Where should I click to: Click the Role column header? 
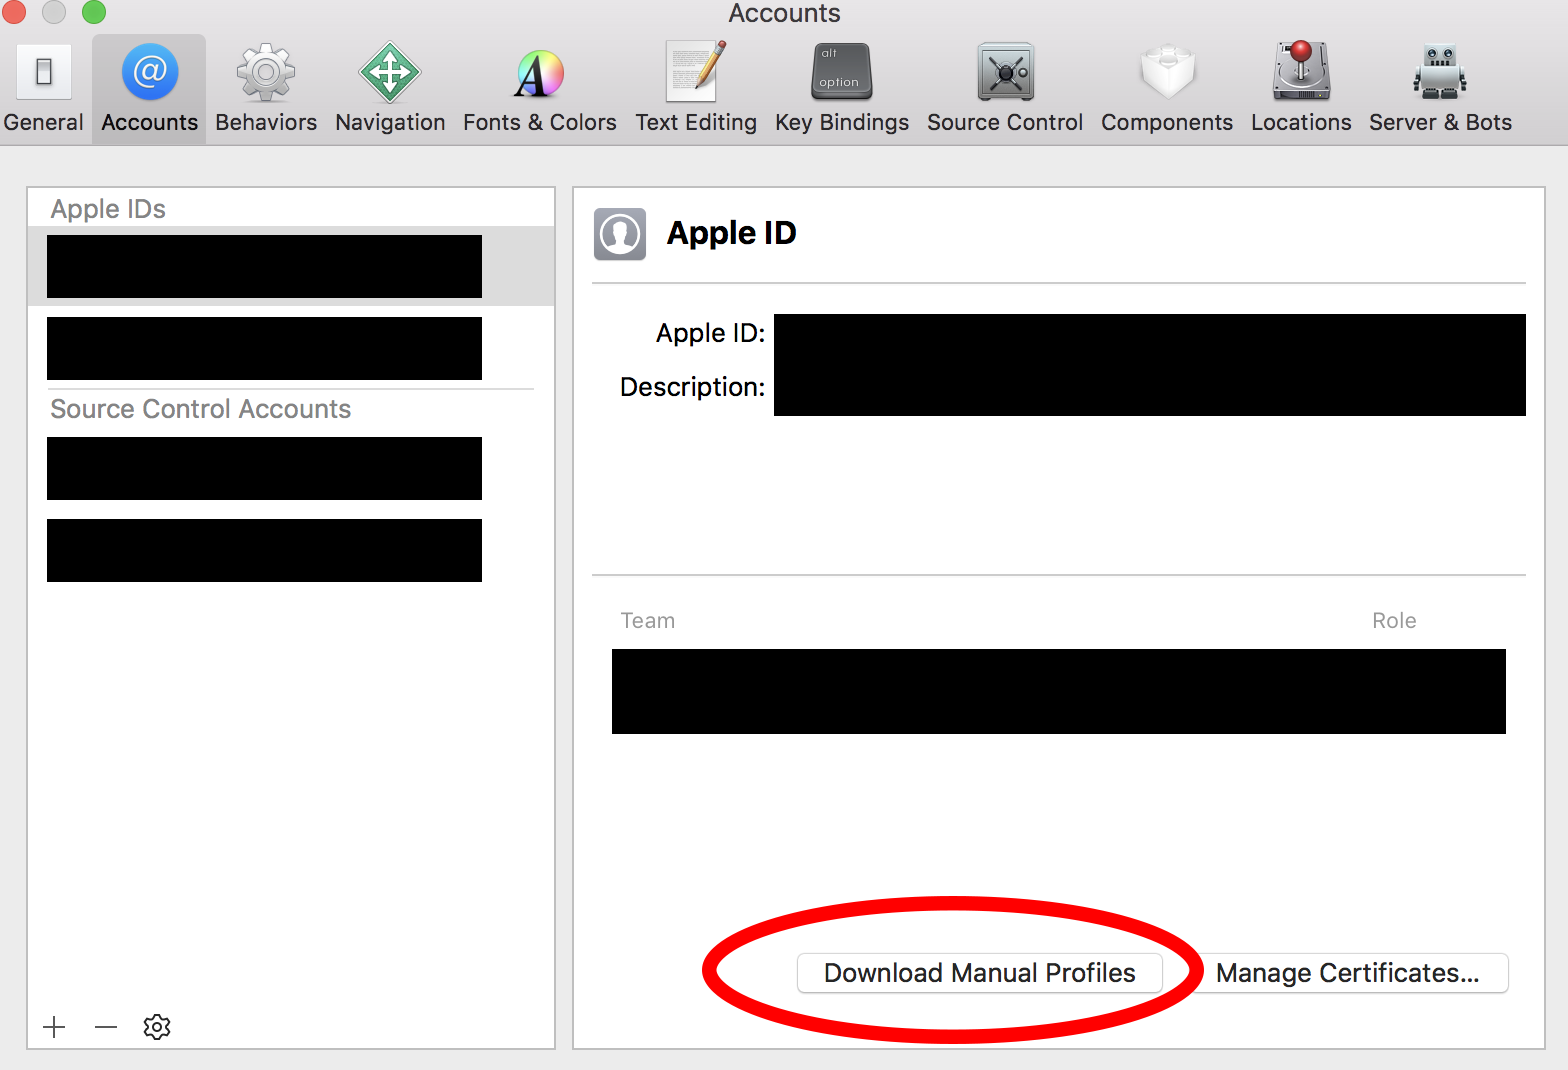[1394, 621]
